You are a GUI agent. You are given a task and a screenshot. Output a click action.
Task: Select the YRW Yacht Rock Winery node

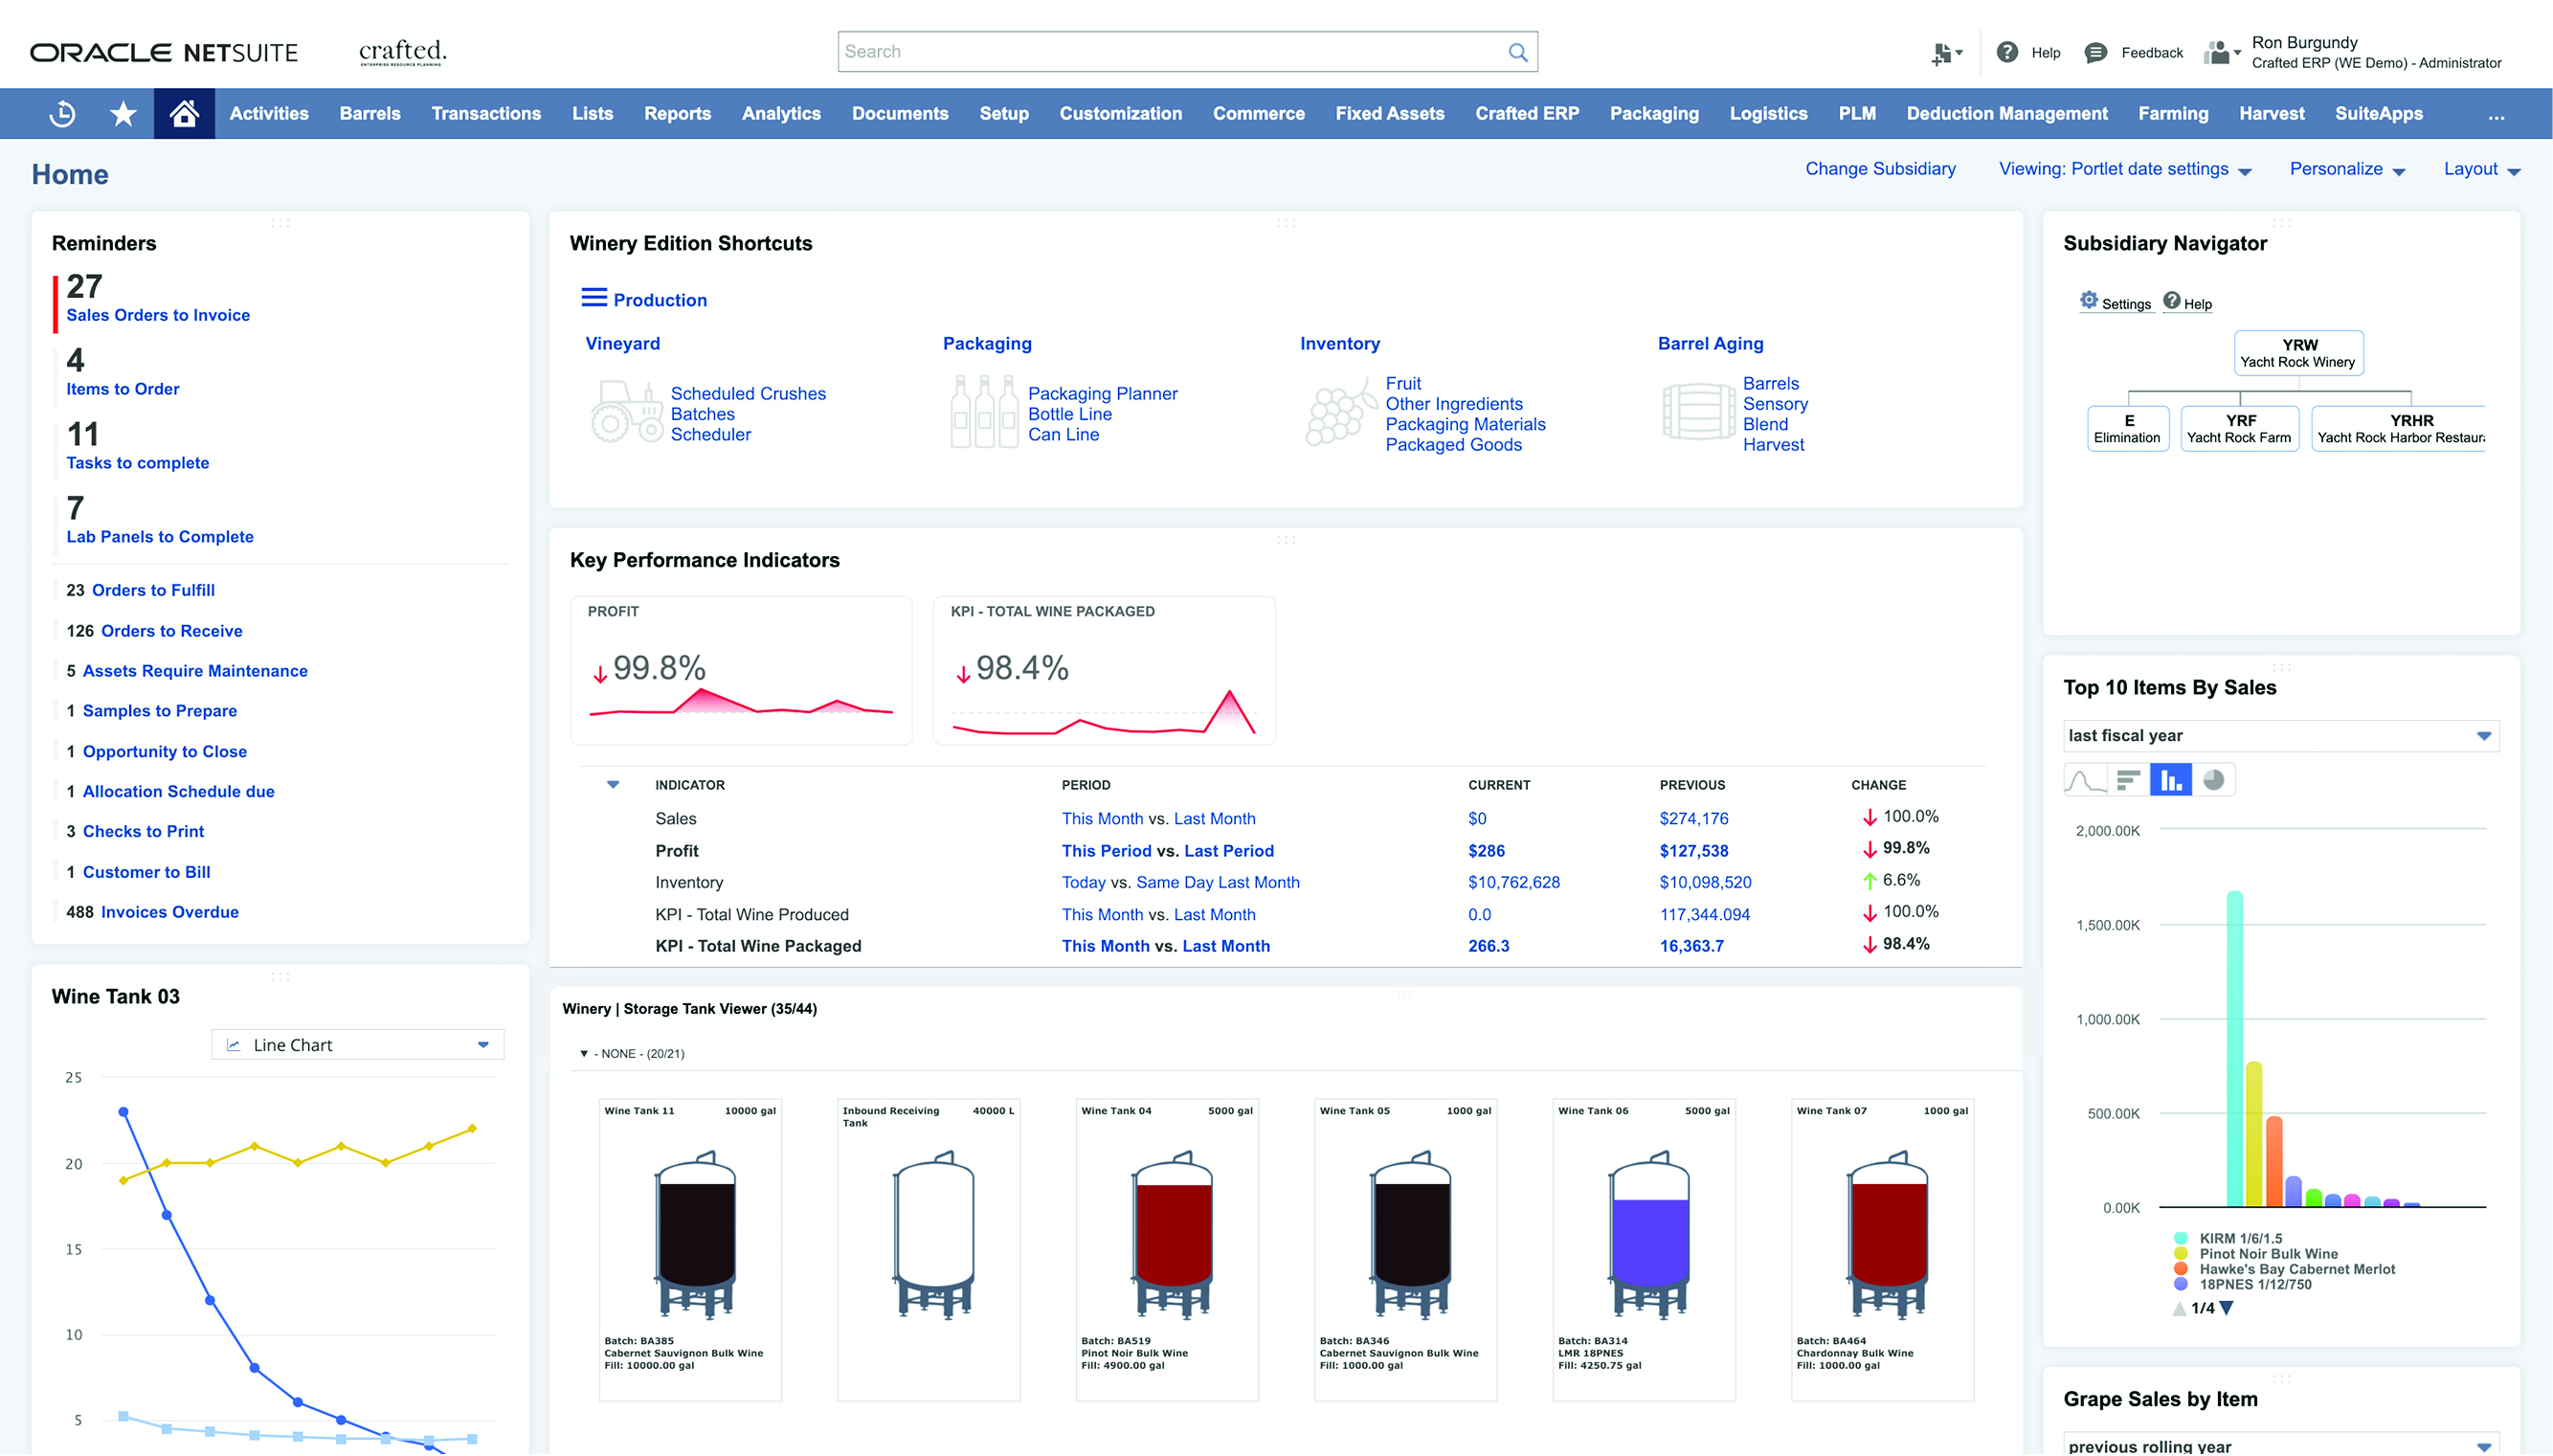tap(2299, 353)
